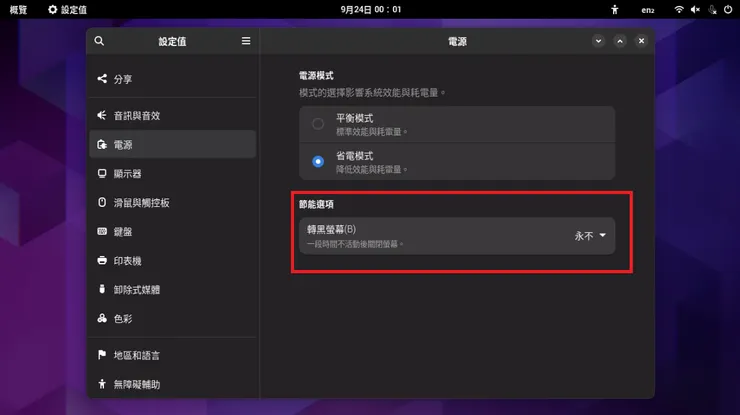The image size is (740, 415).
Task: Open the 轉黑螢幕 永不 dropdown
Action: tap(590, 236)
